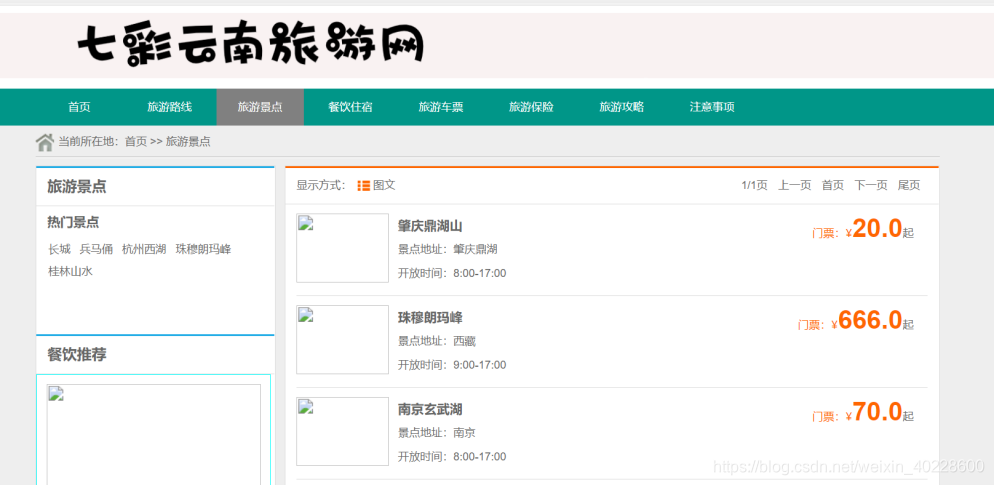Open 注意事项 in navigation bar
The width and height of the screenshot is (994, 485).
coord(712,107)
